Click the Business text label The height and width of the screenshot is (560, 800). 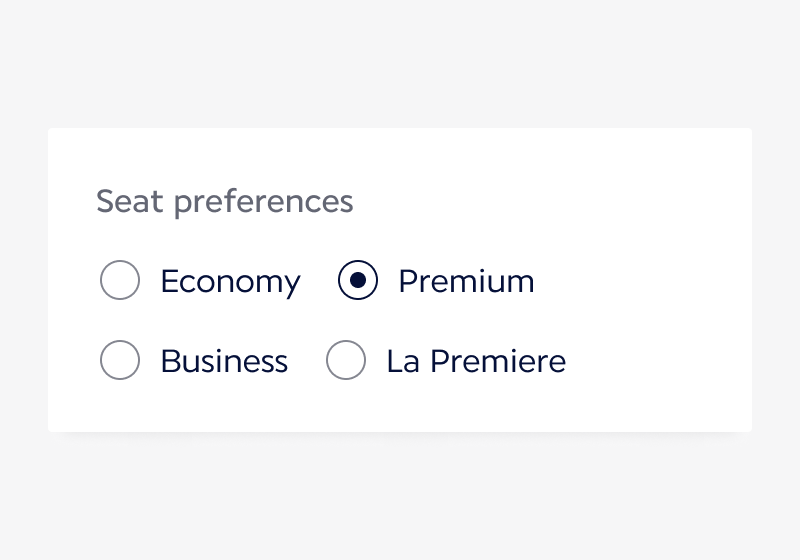point(224,361)
